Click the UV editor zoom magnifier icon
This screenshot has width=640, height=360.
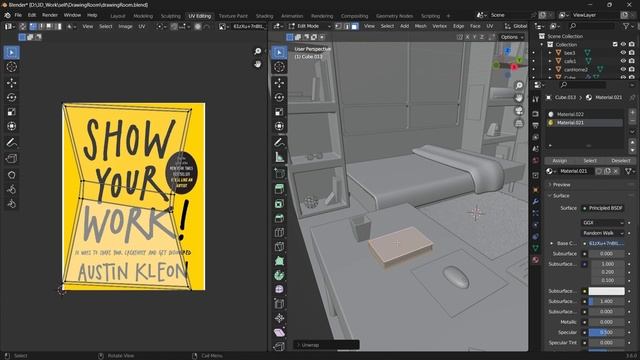258,51
